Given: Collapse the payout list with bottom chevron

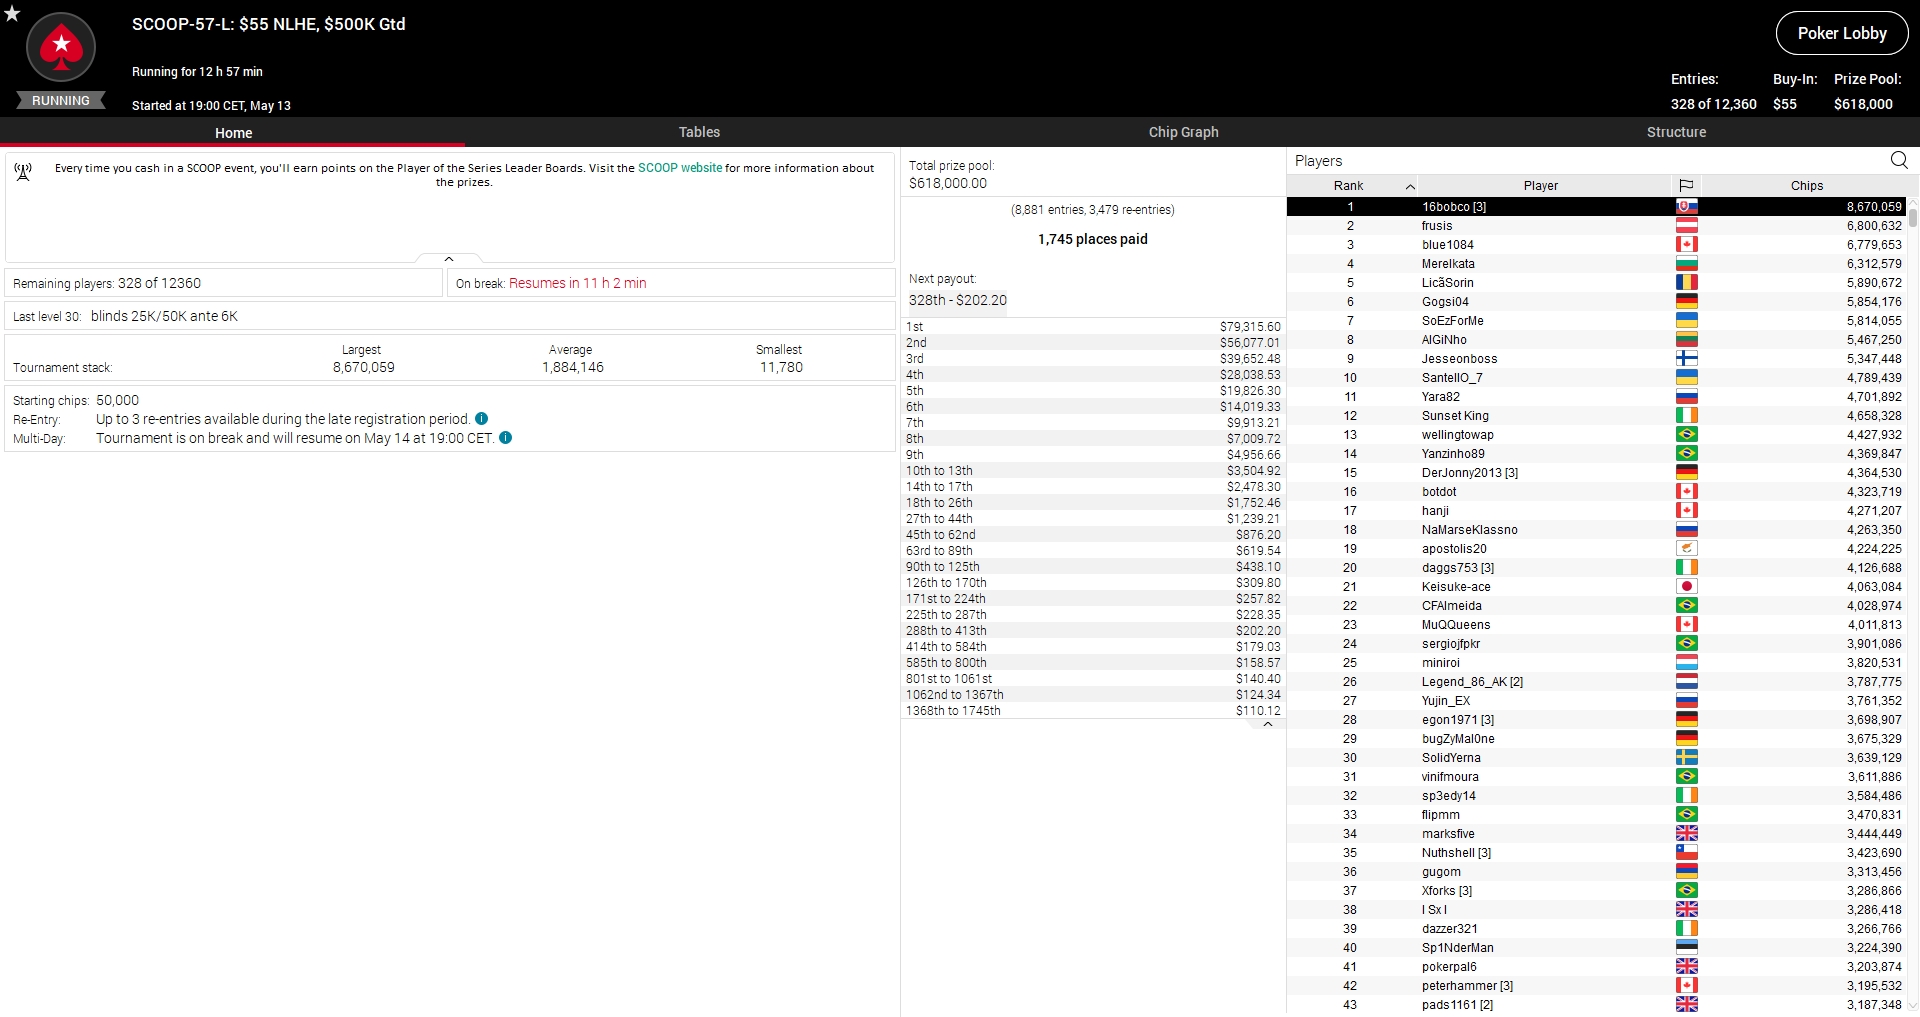Looking at the screenshot, I should point(1267,725).
